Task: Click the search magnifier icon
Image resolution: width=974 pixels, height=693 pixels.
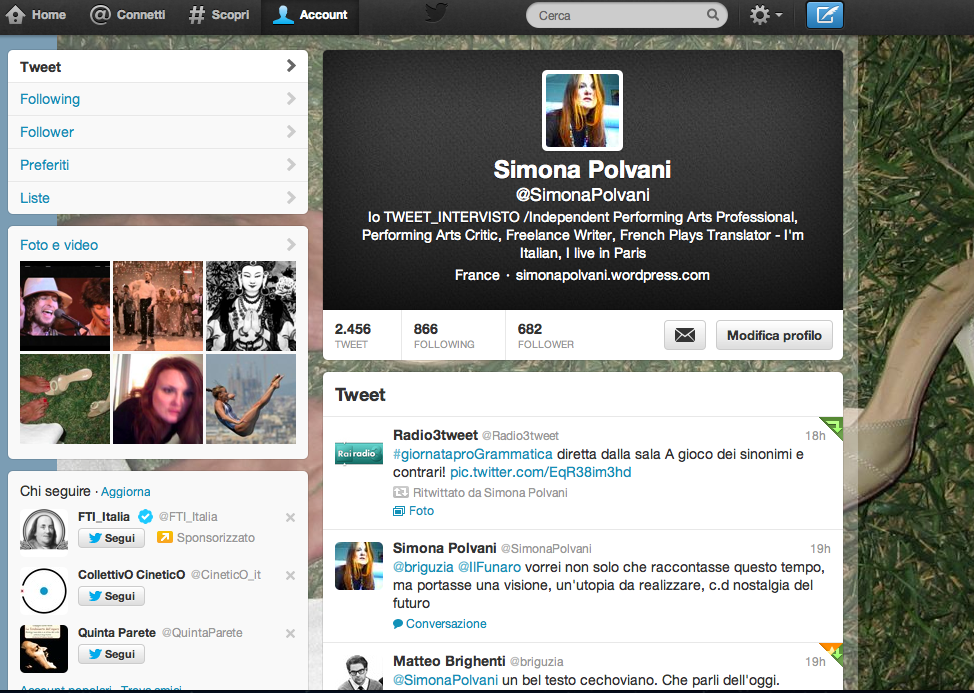Action: click(713, 15)
